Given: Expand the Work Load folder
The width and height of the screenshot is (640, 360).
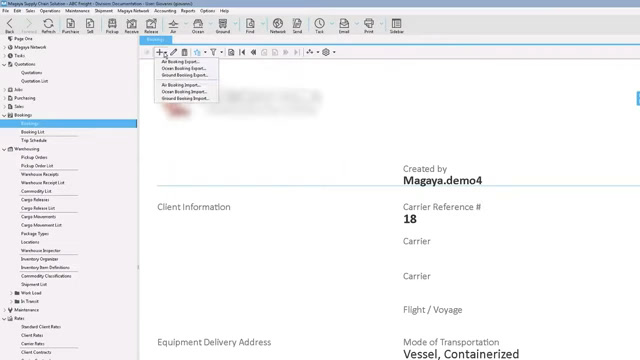Looking at the screenshot, I should pyautogui.click(x=11, y=293).
